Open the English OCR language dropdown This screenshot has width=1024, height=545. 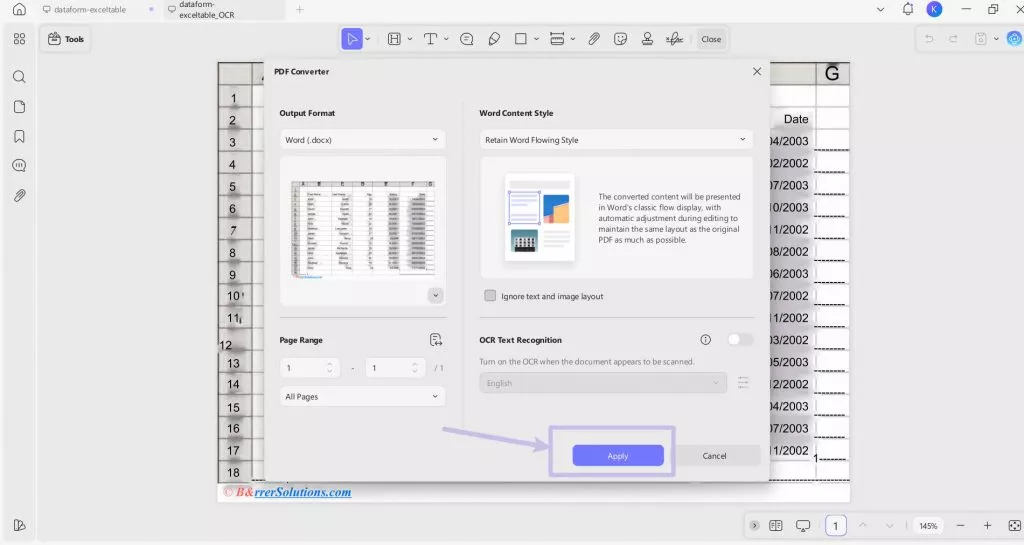pyautogui.click(x=603, y=383)
